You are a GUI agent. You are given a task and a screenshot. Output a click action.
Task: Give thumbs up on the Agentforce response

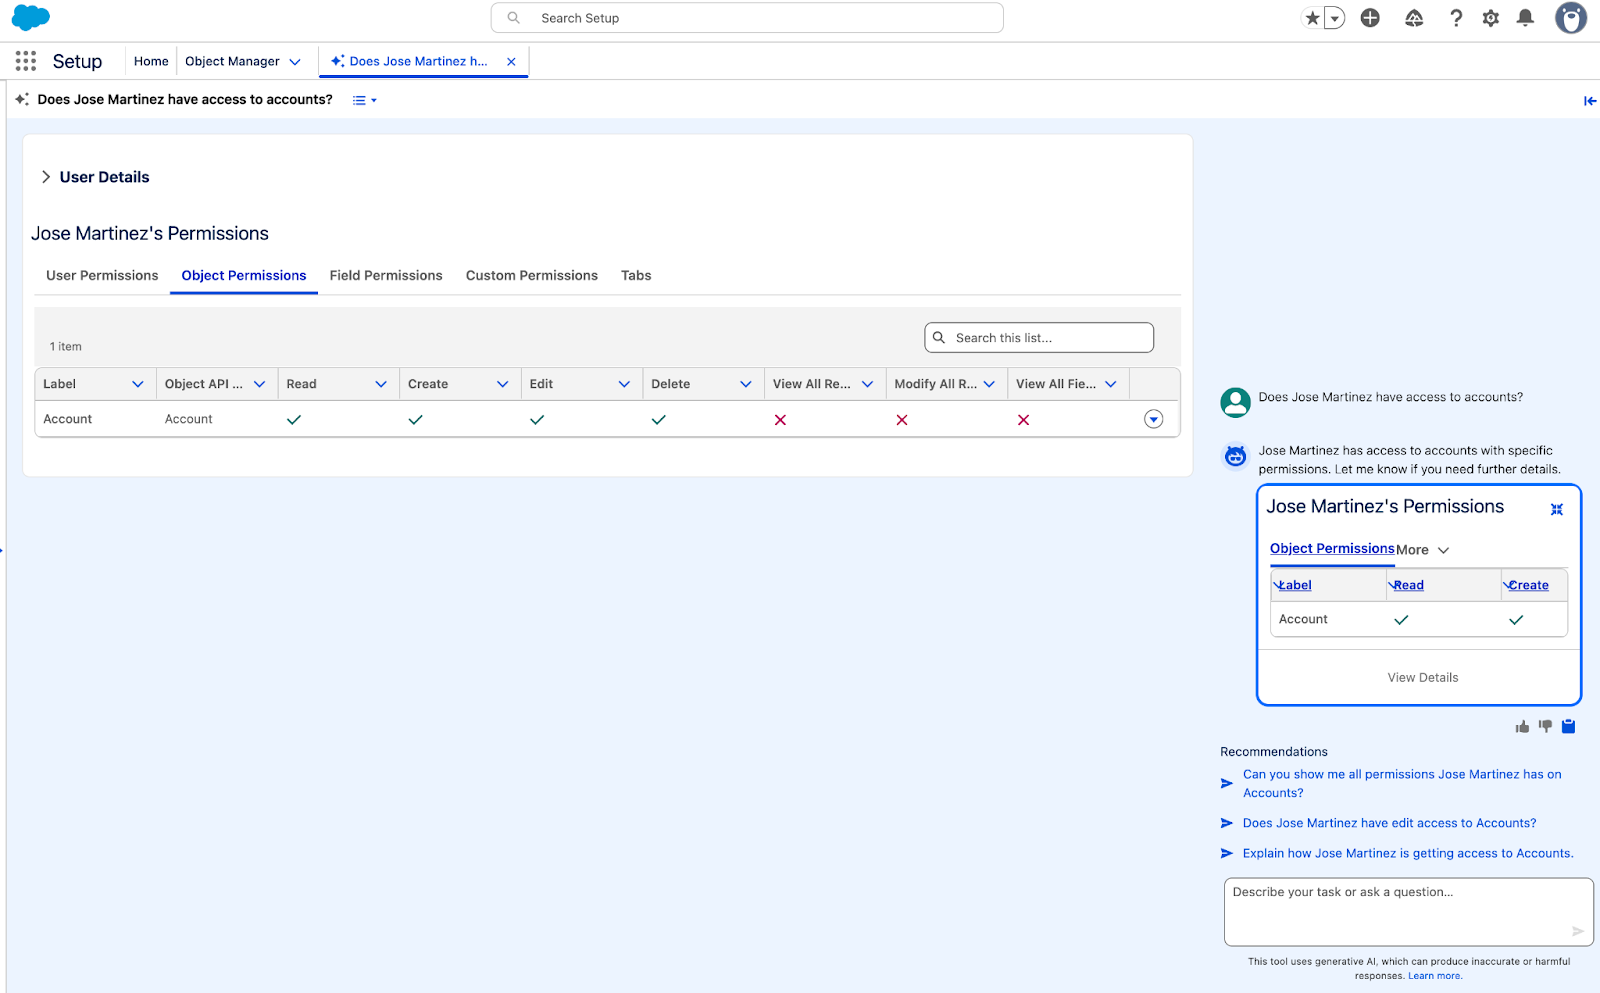tap(1521, 726)
